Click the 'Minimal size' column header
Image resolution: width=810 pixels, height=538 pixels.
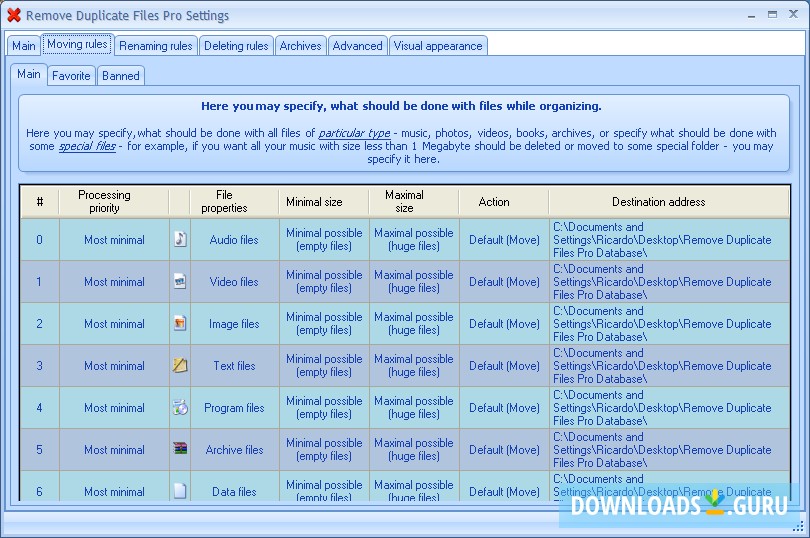[x=324, y=202]
